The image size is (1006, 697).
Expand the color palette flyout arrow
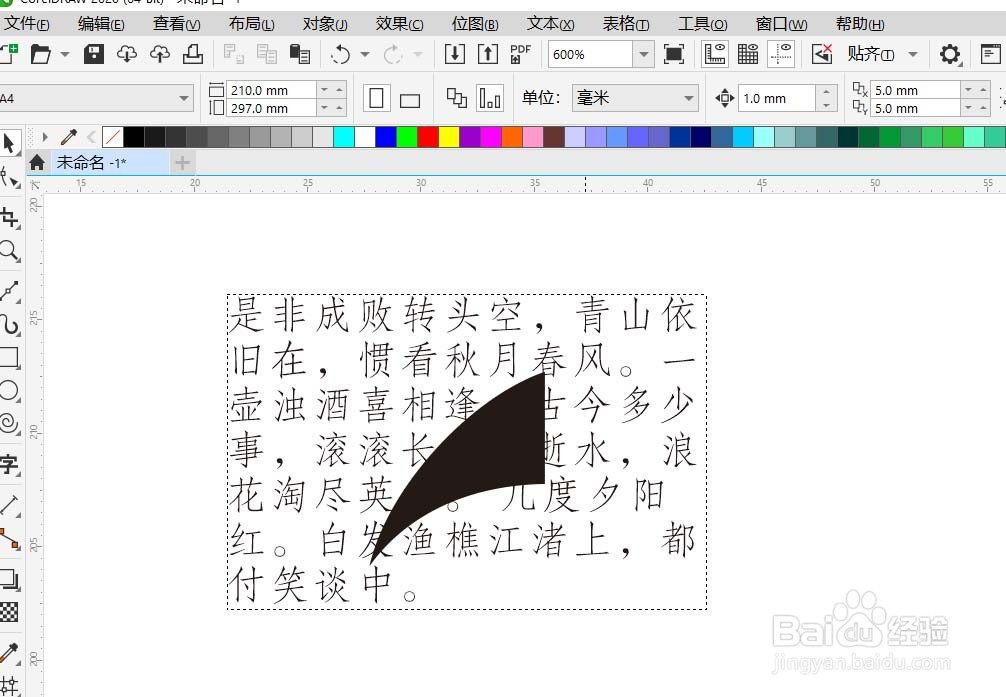pyautogui.click(x=45, y=137)
